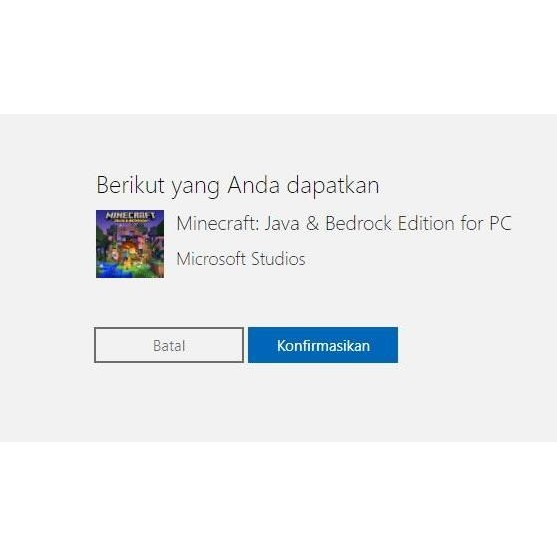Click the word dapatkan in the heading
Screen dimensions: 557x557
click(333, 186)
